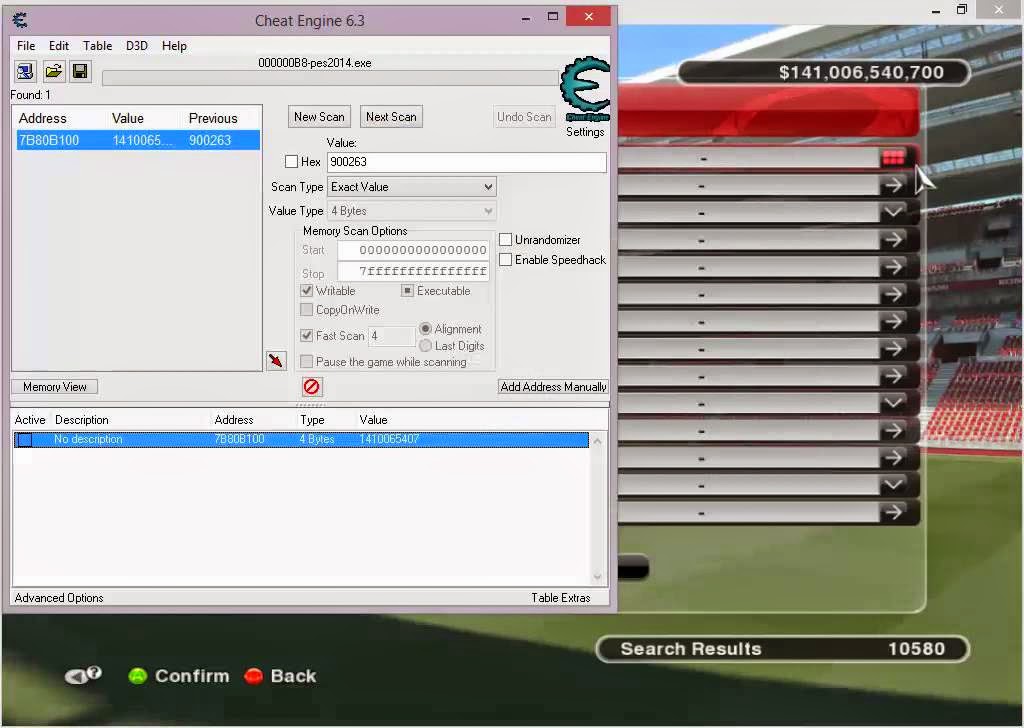Image resolution: width=1024 pixels, height=728 pixels.
Task: Open Memory View
Action: (55, 387)
